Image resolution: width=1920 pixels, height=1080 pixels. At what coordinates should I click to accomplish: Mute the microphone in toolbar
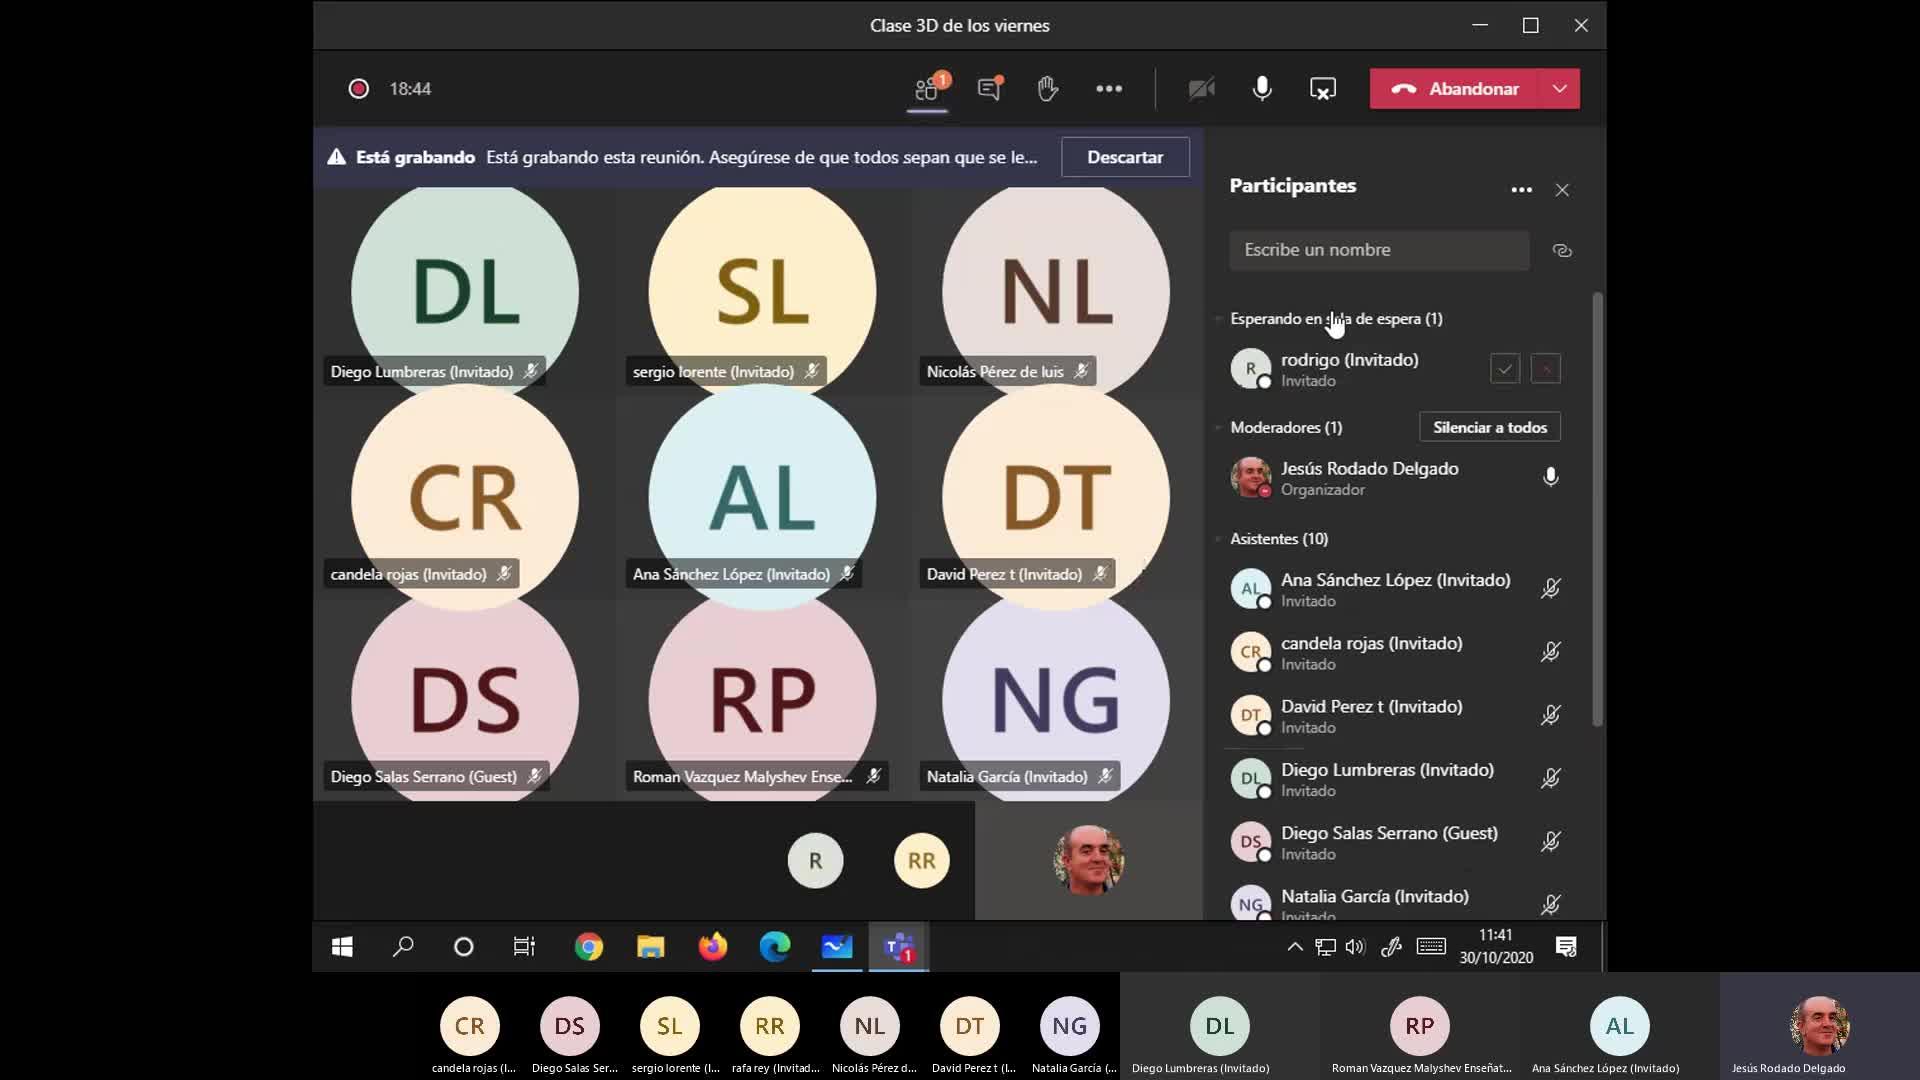pyautogui.click(x=1262, y=89)
